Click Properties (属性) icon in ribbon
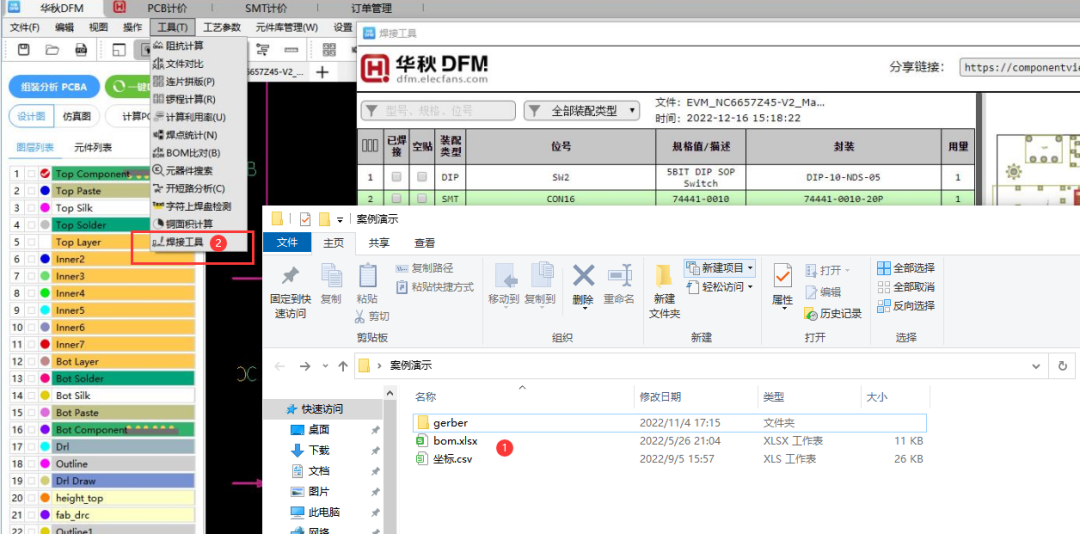The image size is (1080, 534). [783, 276]
